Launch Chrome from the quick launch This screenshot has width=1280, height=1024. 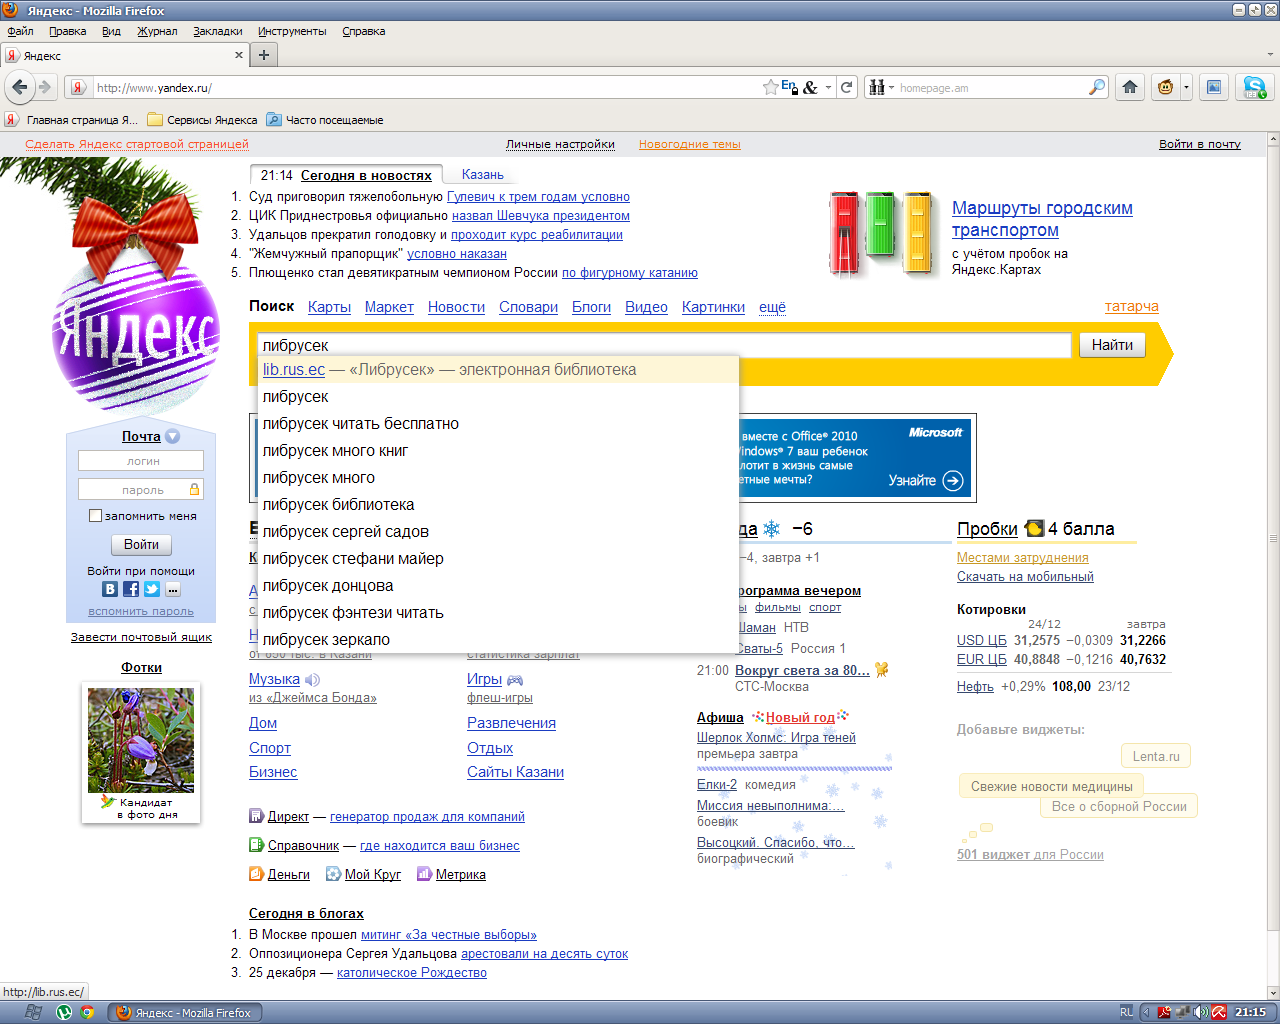[87, 1012]
